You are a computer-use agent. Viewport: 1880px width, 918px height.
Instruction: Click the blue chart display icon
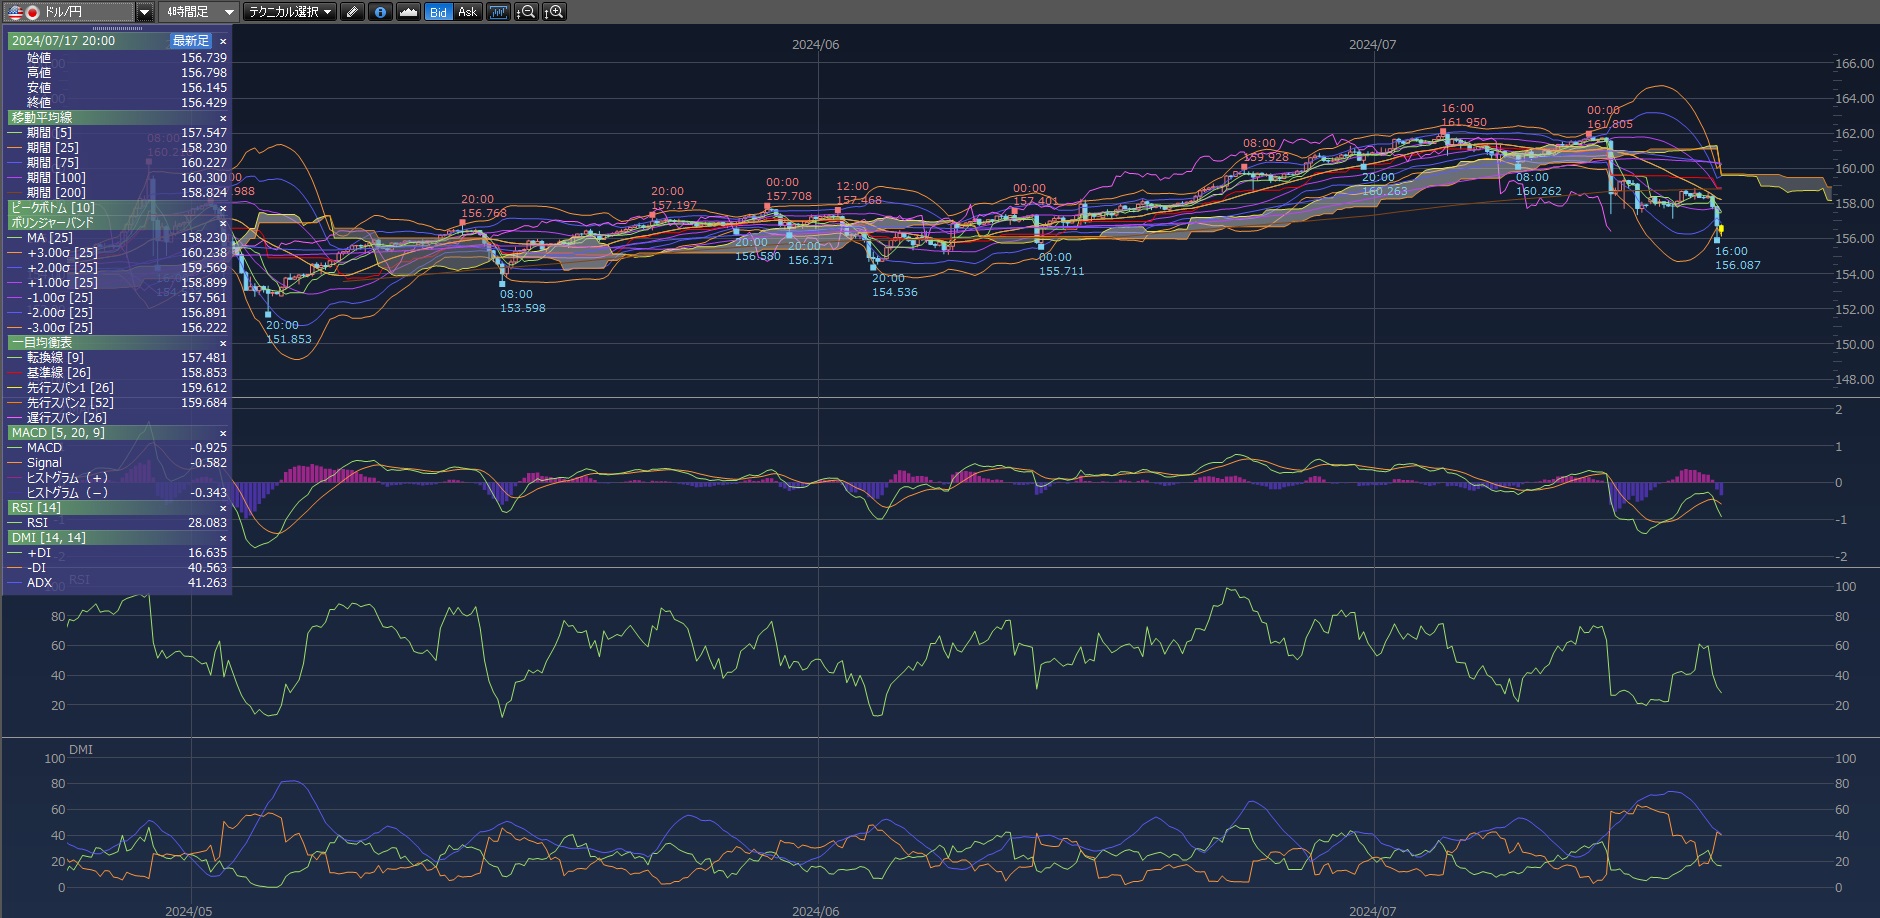click(498, 12)
